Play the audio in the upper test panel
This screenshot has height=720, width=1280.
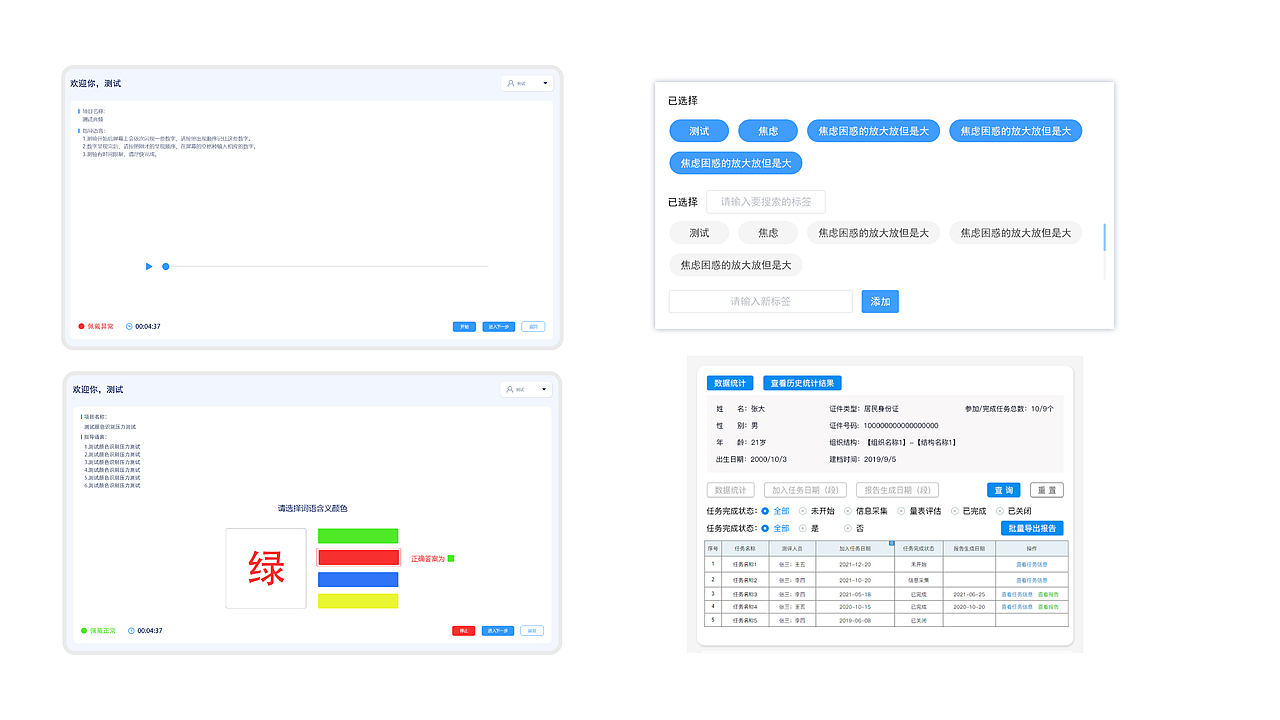(149, 266)
